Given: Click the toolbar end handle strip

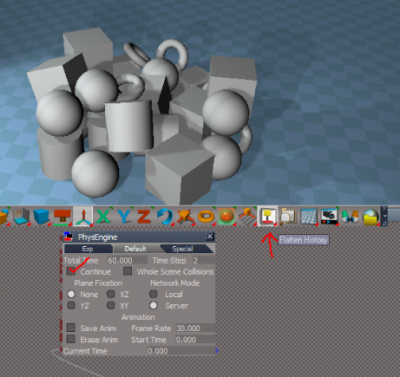Looking at the screenshot, I should [x=384, y=216].
